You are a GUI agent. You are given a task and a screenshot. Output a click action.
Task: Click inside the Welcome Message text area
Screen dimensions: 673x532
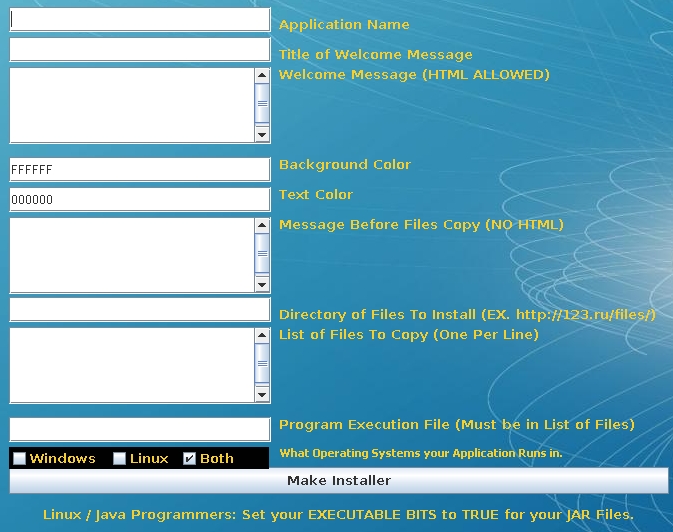[x=132, y=105]
